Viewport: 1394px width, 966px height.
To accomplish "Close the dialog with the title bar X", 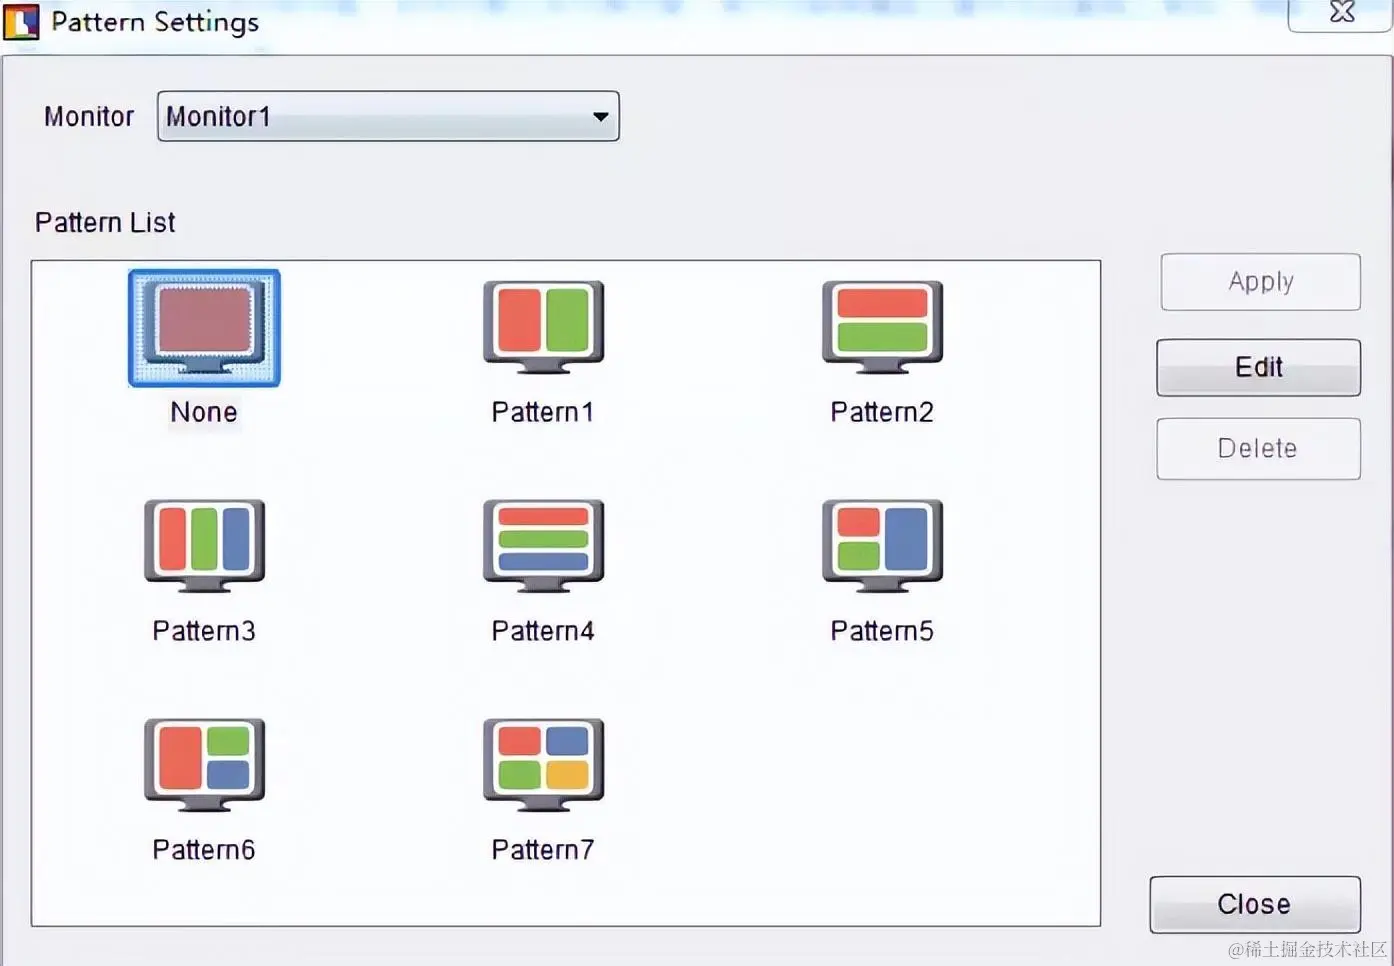I will tap(1341, 13).
